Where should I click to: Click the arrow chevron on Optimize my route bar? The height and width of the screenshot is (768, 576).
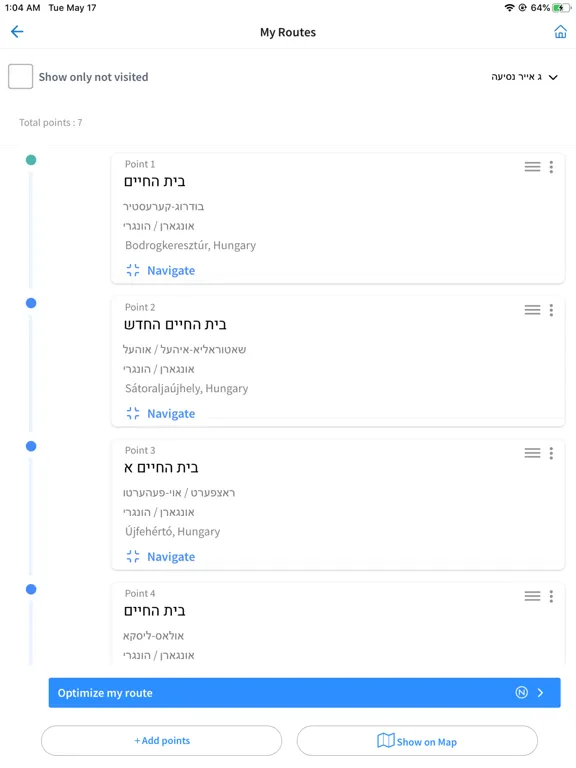click(x=540, y=693)
